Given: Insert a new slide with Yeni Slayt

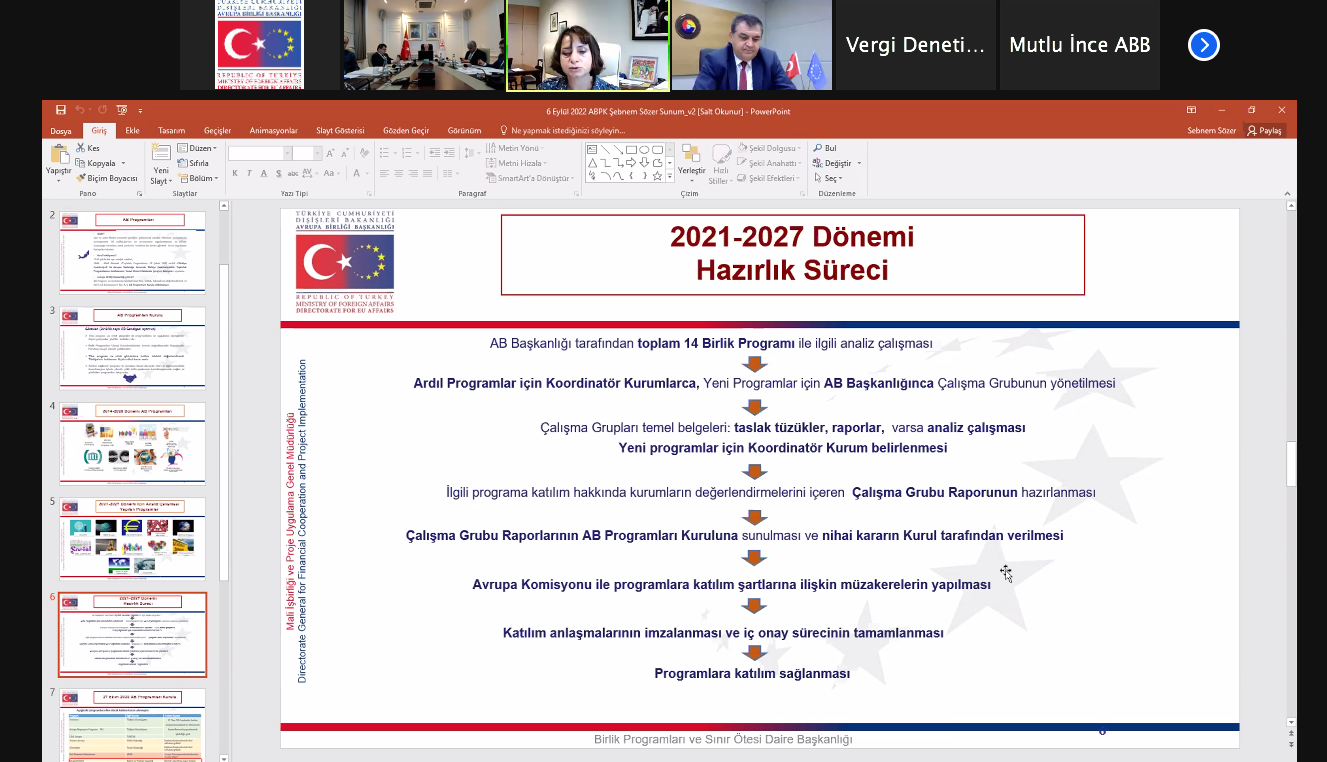Looking at the screenshot, I should click(160, 155).
